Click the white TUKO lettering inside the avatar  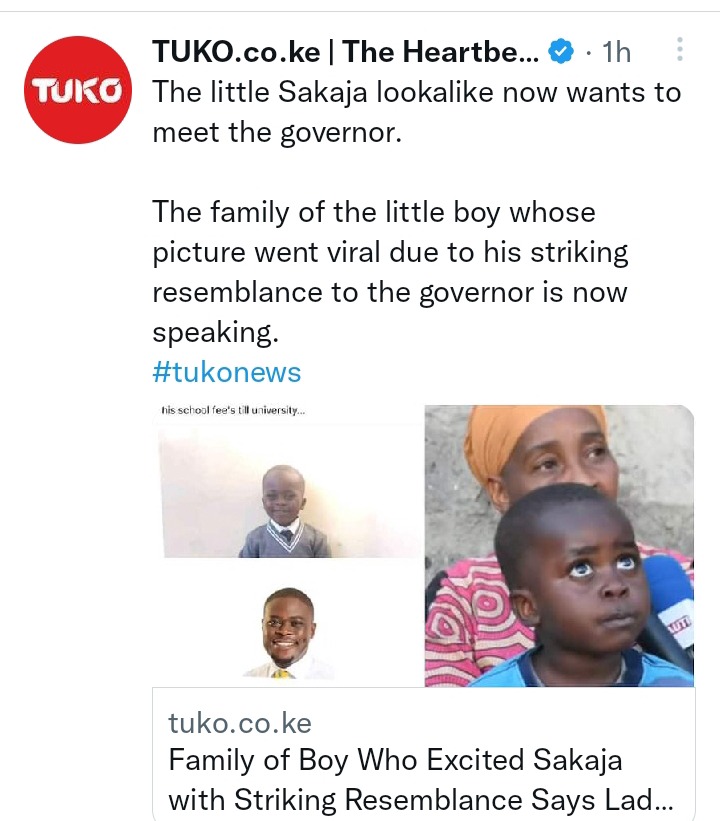click(78, 92)
